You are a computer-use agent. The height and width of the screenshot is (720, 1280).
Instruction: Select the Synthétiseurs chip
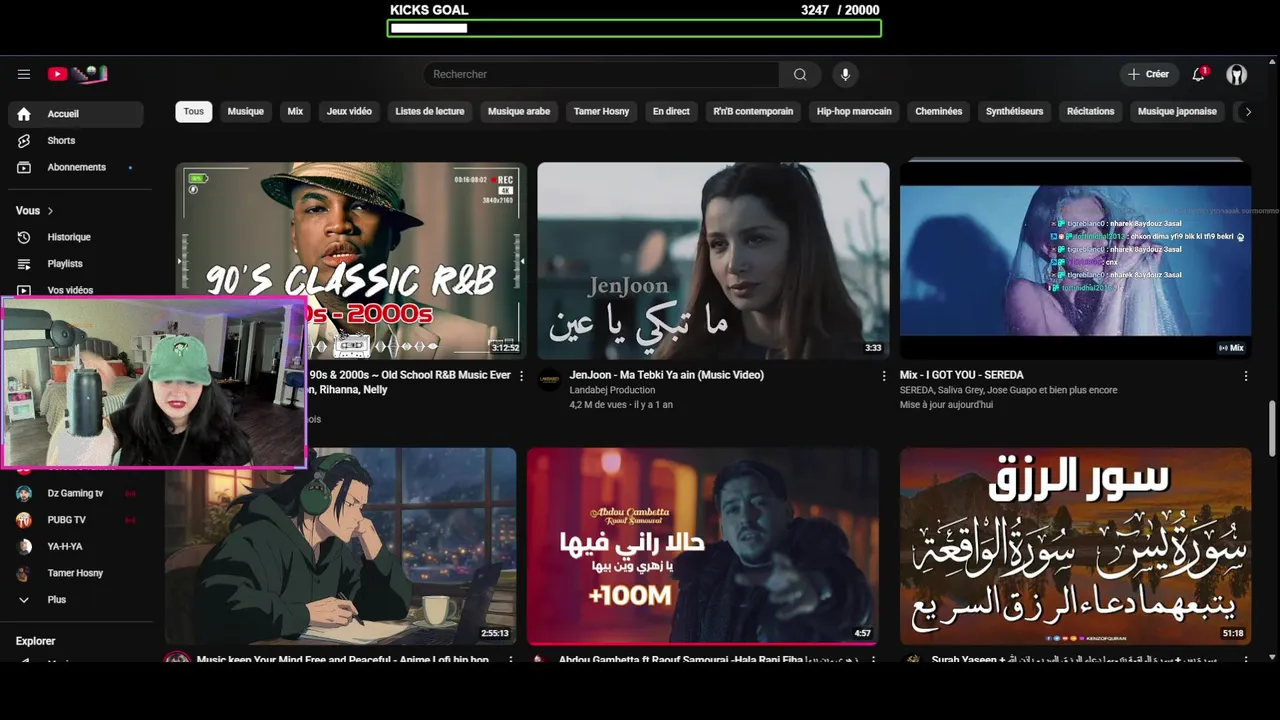[1014, 112]
